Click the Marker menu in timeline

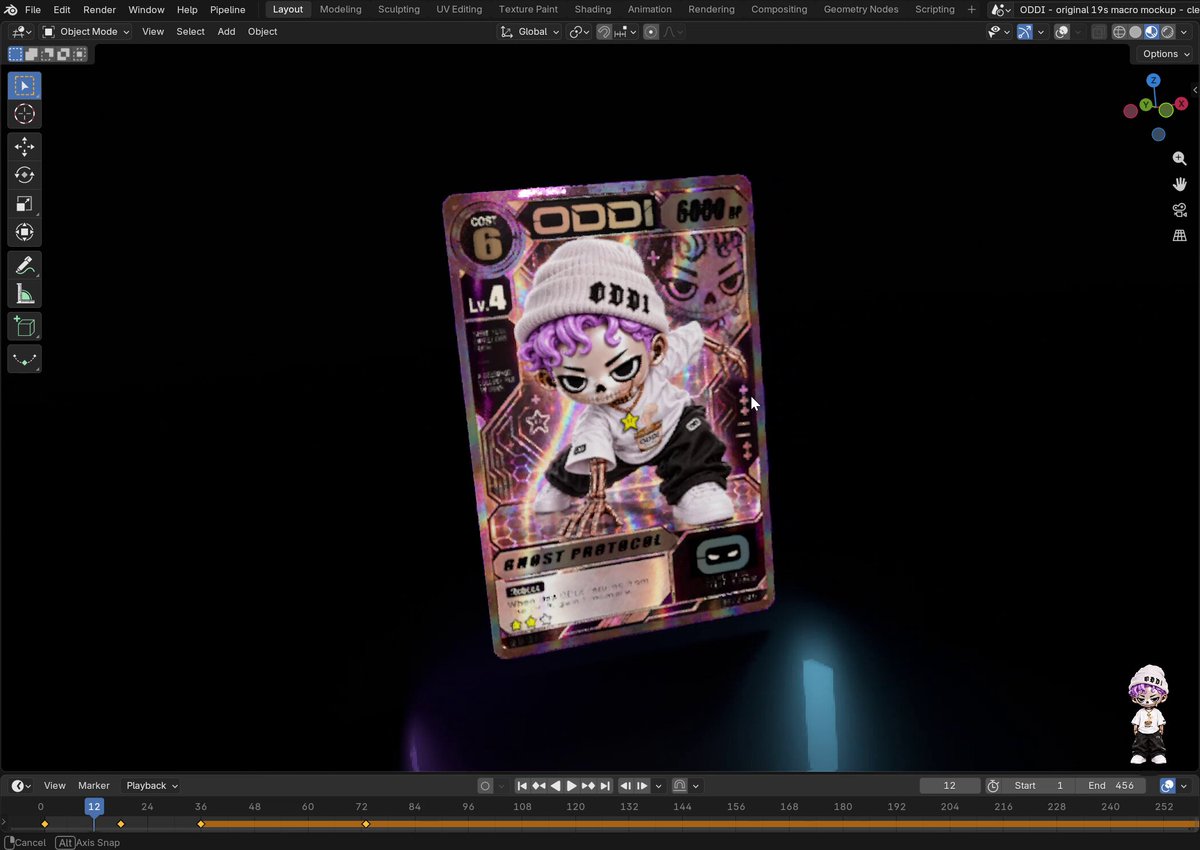[94, 786]
